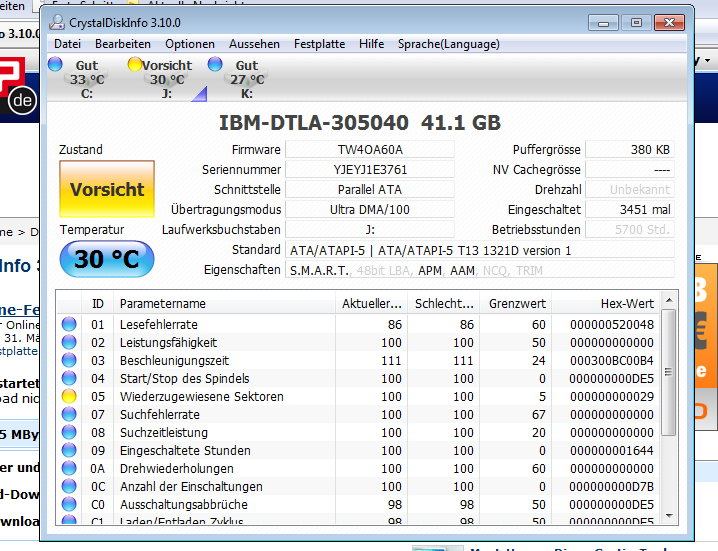Click status icon of Start/Stop des Spindels
Viewport: 718px width, 551px height.
tap(69, 378)
